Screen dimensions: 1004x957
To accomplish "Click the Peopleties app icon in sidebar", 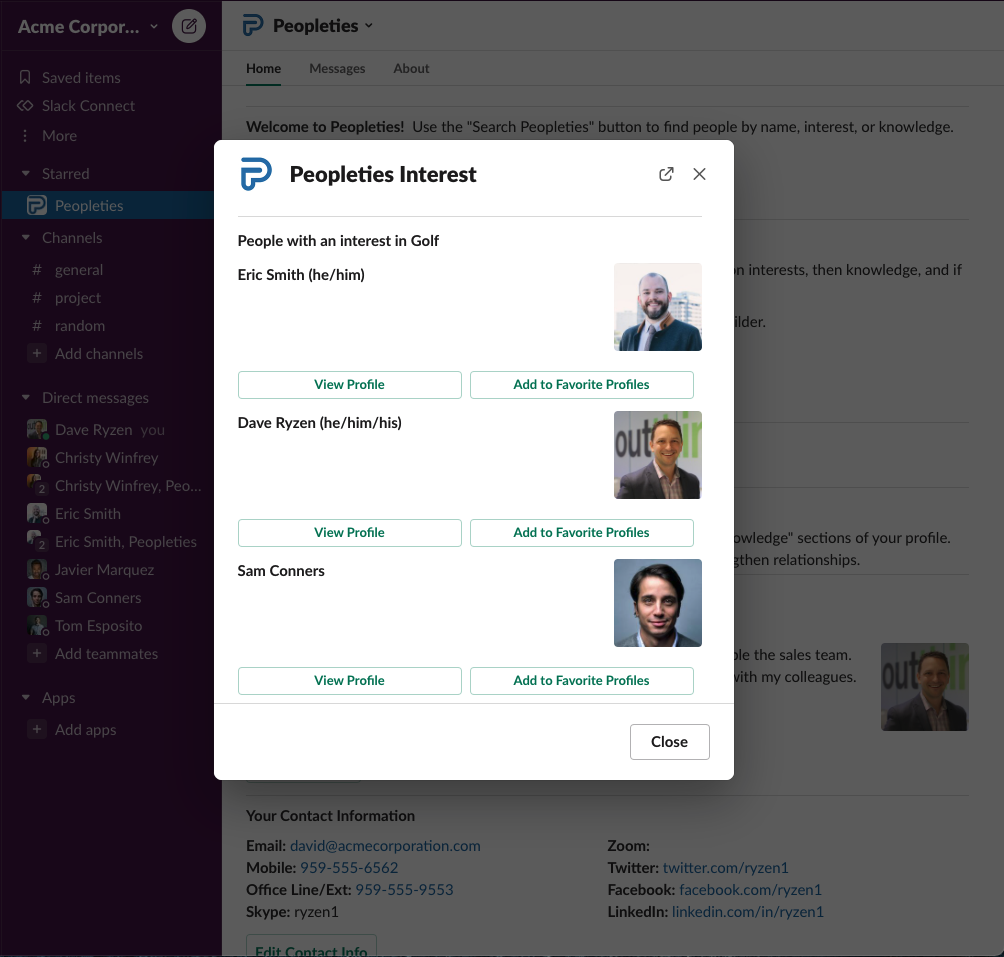I will click(x=36, y=205).
